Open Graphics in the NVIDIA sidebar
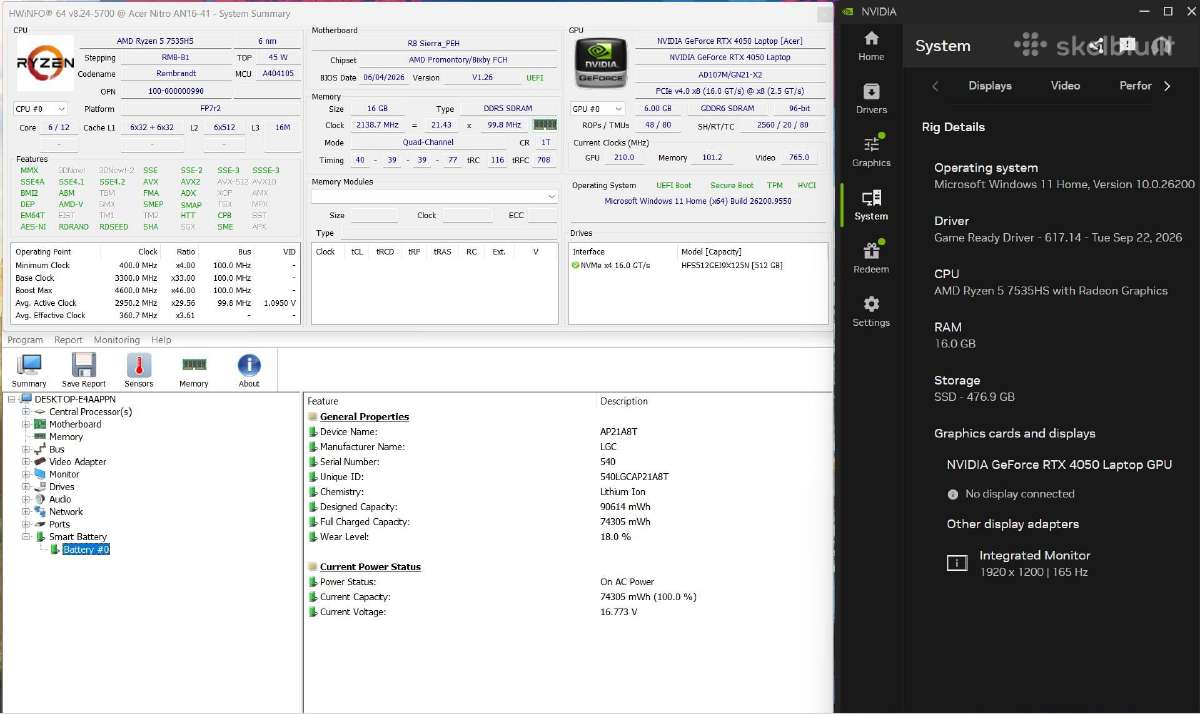Screen dimensions: 1200x714 tap(871, 151)
